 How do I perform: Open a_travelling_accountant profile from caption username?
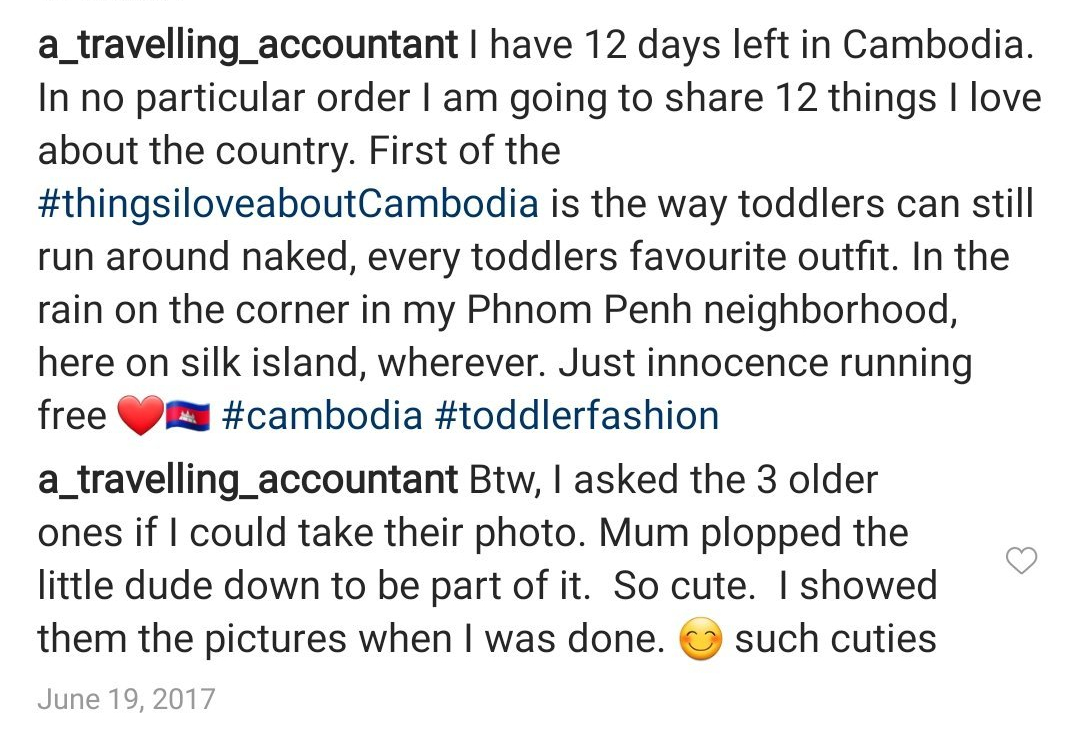[248, 45]
